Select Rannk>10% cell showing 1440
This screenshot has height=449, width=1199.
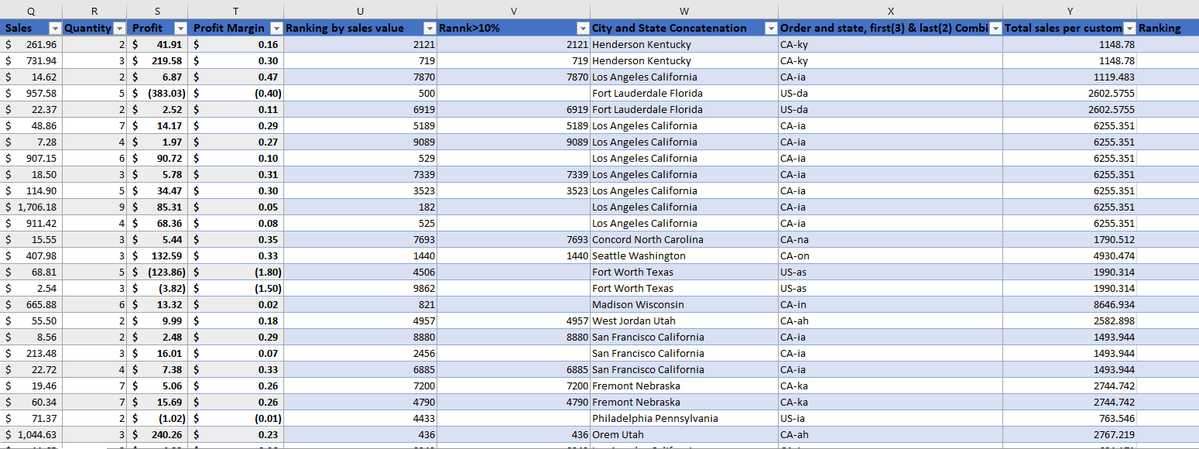tap(514, 256)
